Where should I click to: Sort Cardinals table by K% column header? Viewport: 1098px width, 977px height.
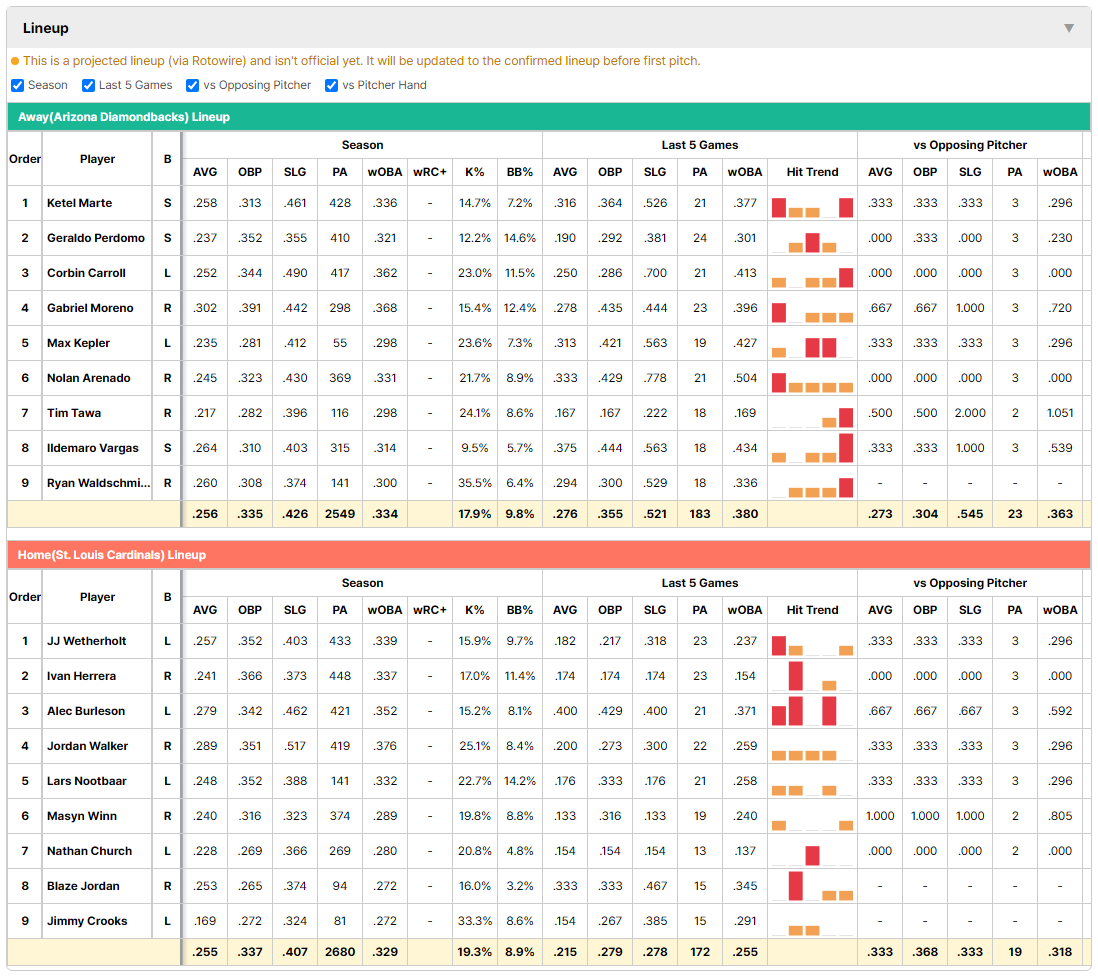475,610
